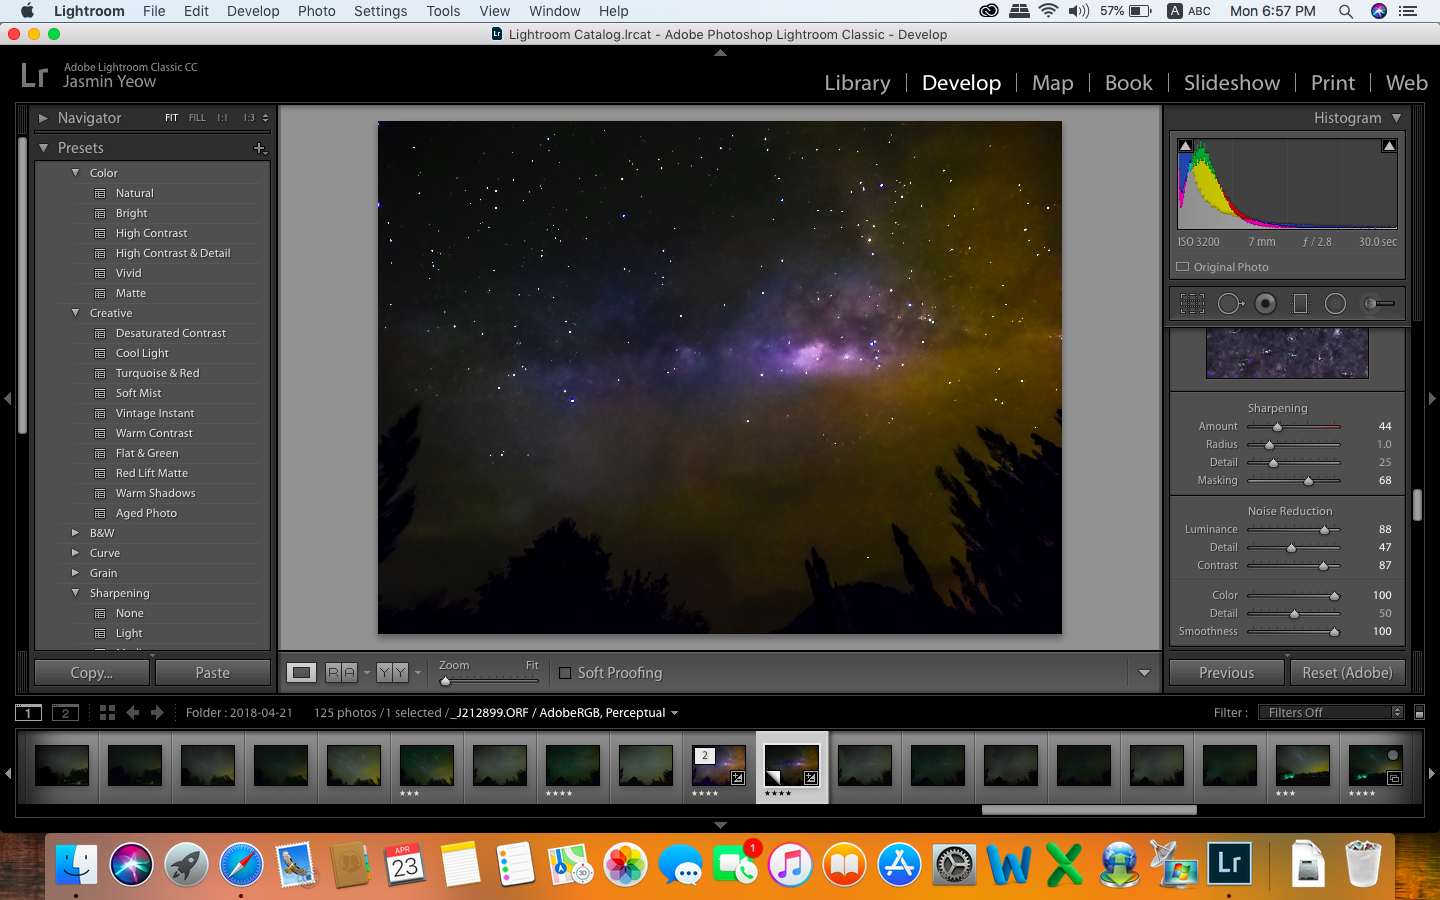Switch to the Library module
Screen dimensions: 1440x900
coord(857,83)
